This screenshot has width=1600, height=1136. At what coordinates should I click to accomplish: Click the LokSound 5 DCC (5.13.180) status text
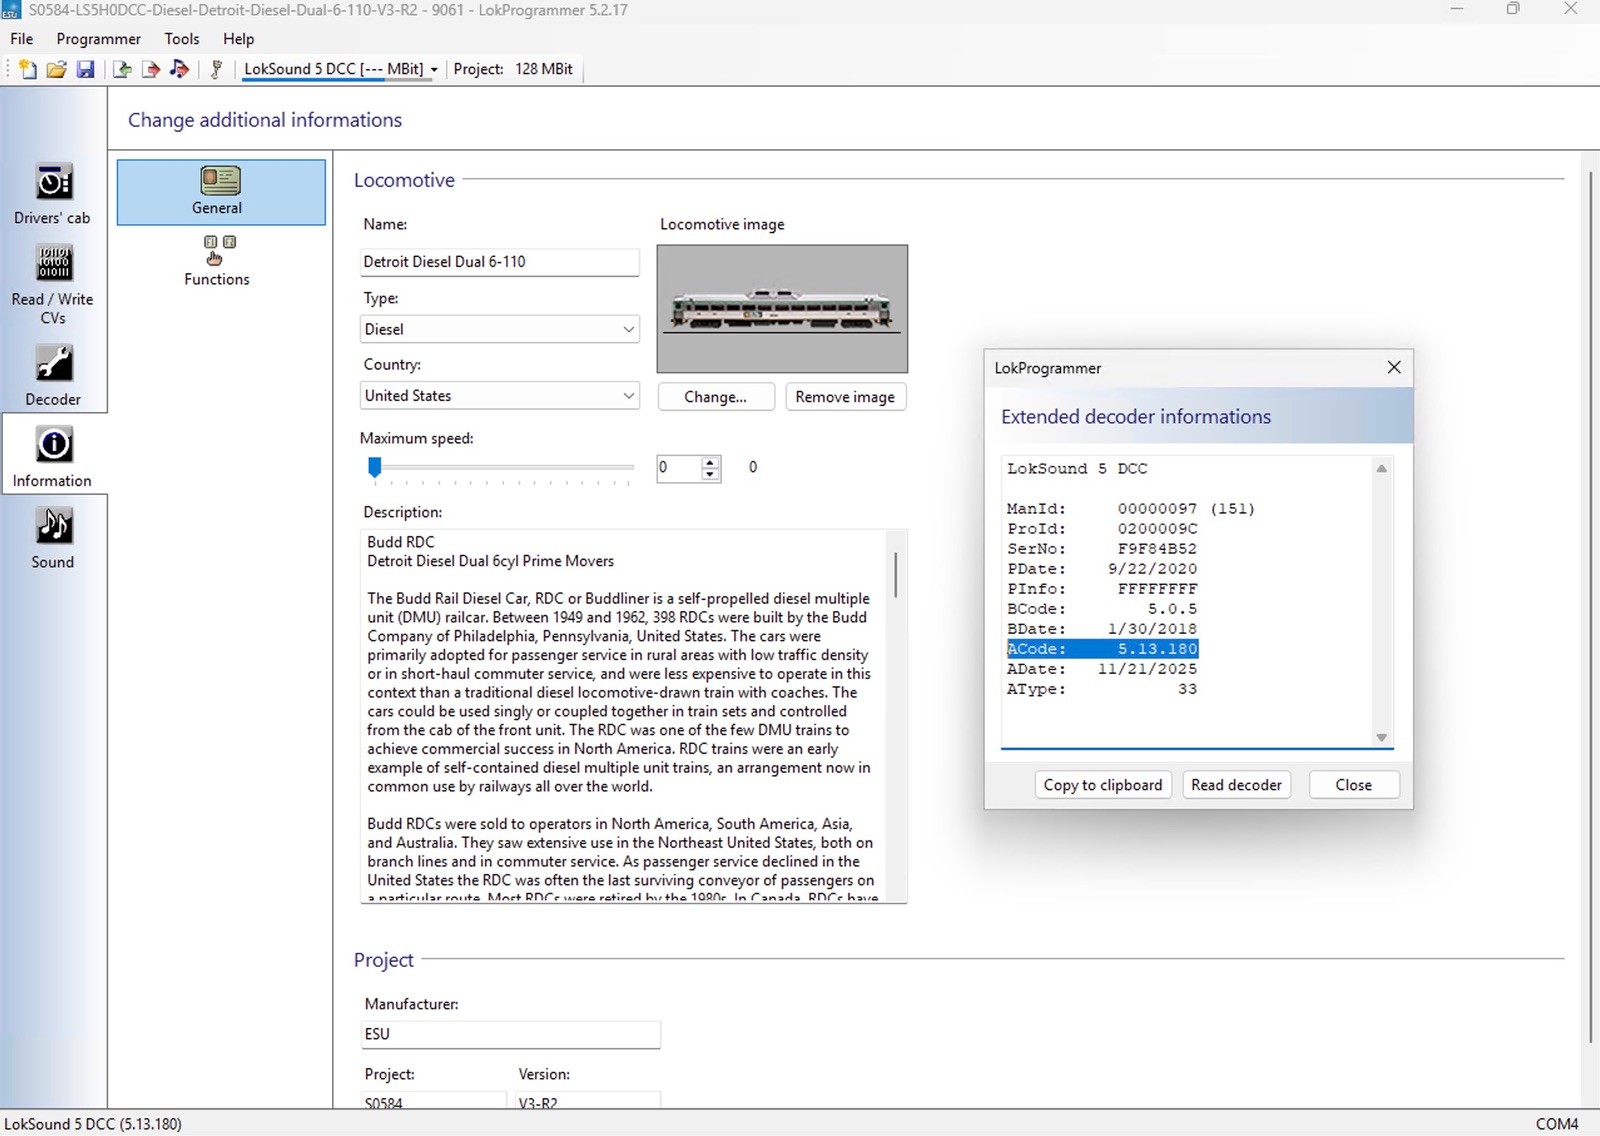[x=93, y=1124]
